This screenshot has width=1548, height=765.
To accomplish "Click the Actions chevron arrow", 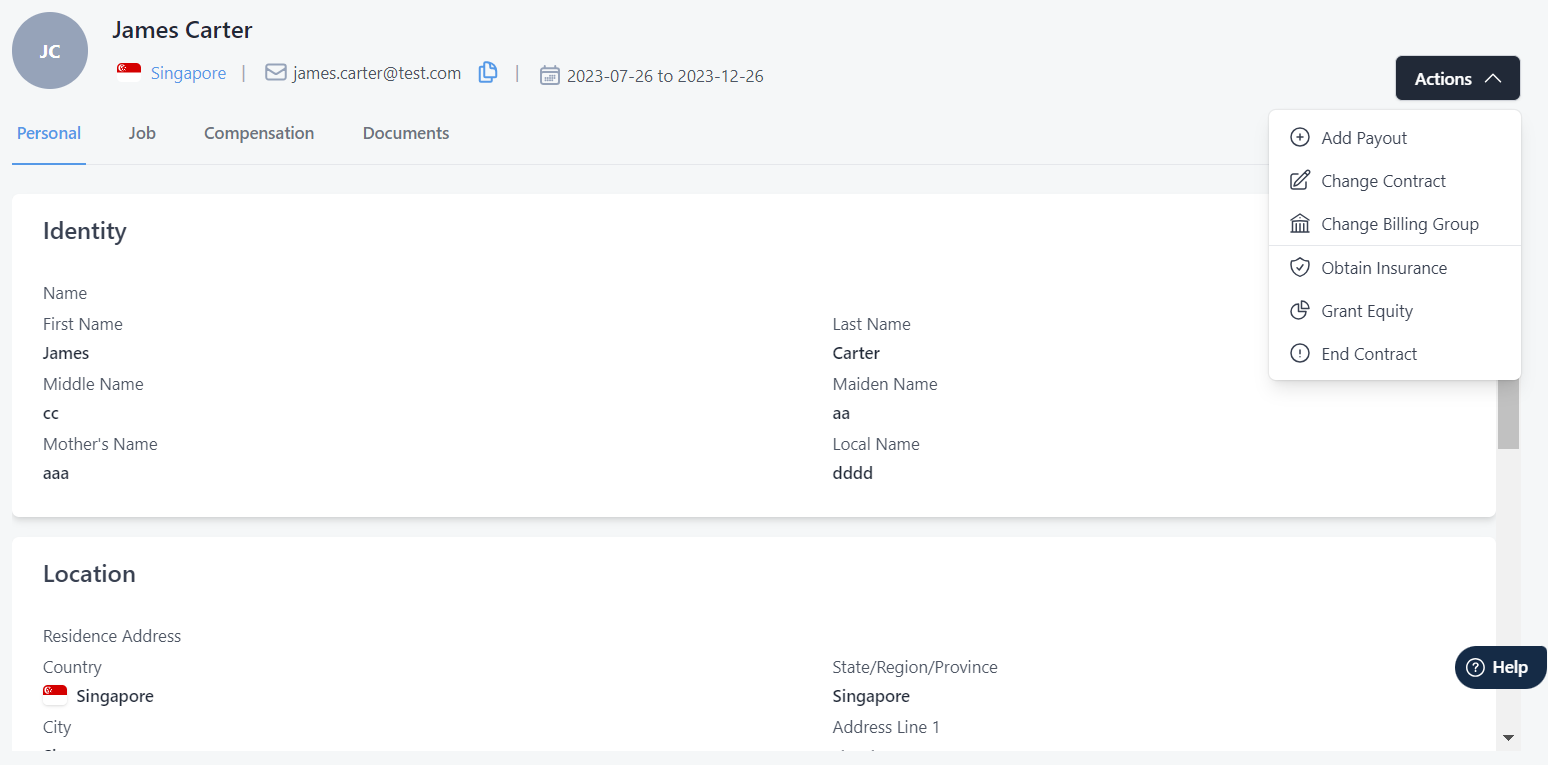I will [x=1493, y=79].
